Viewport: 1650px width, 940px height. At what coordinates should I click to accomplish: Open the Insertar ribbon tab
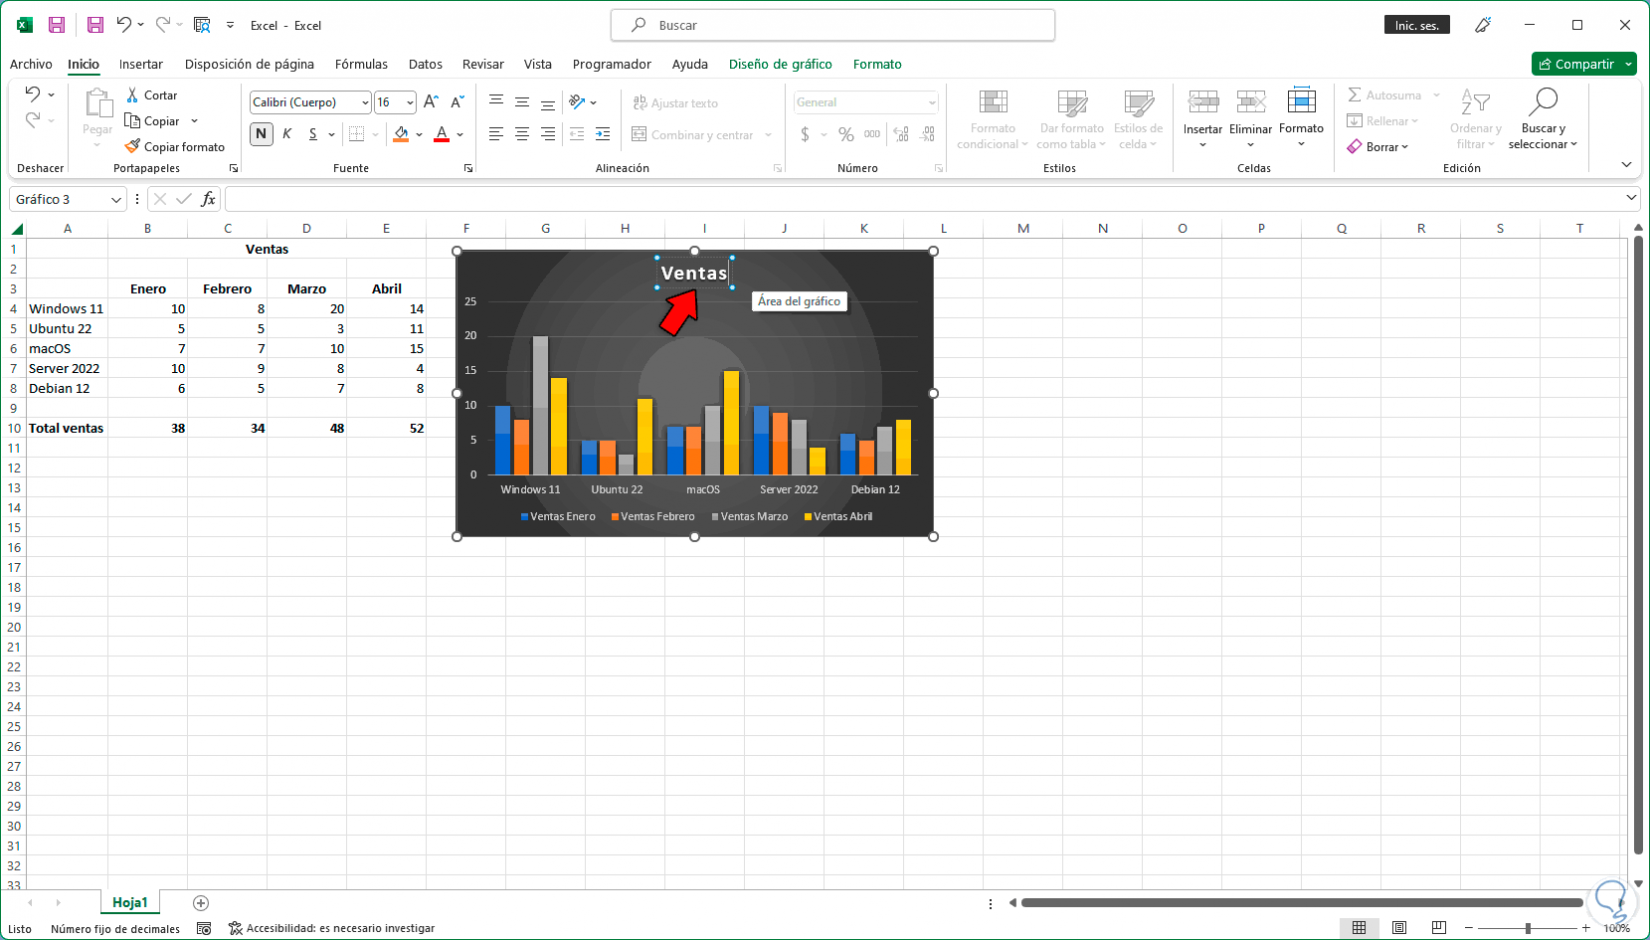point(141,64)
